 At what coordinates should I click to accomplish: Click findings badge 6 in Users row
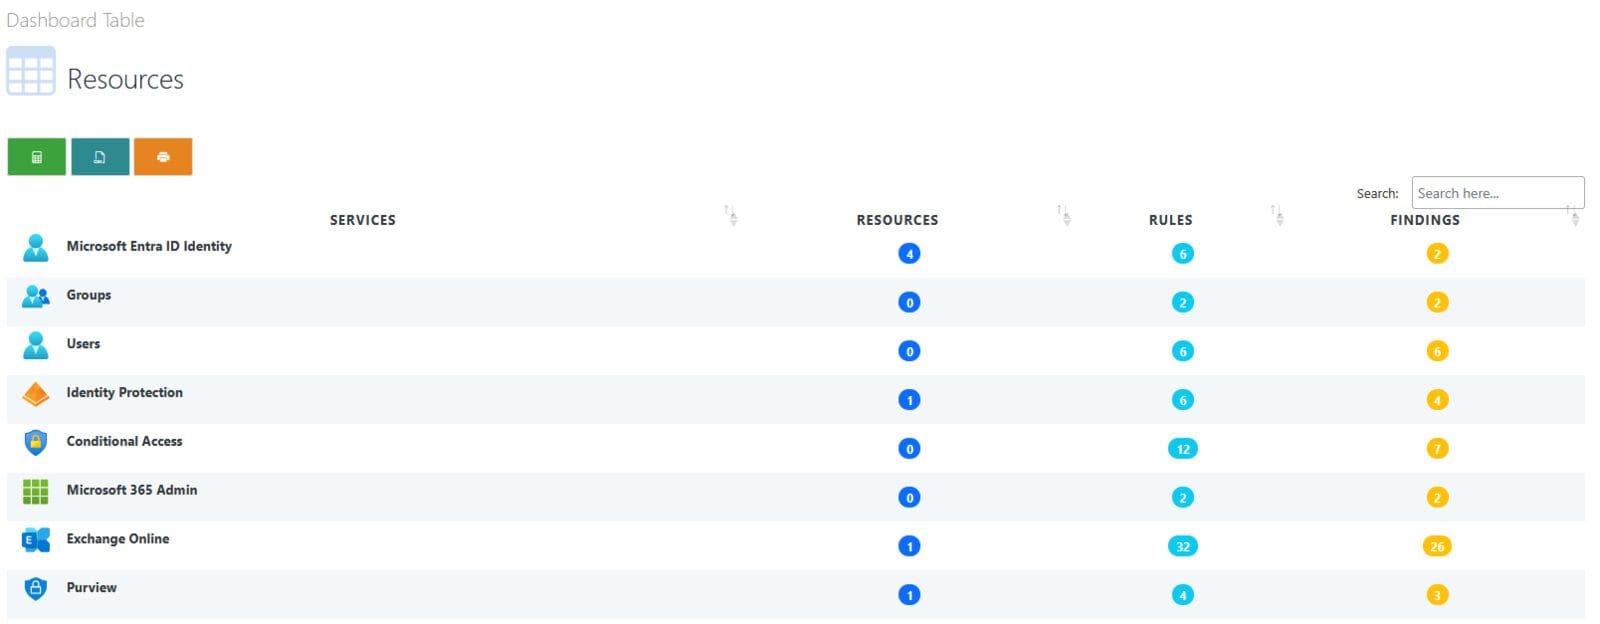click(1437, 351)
